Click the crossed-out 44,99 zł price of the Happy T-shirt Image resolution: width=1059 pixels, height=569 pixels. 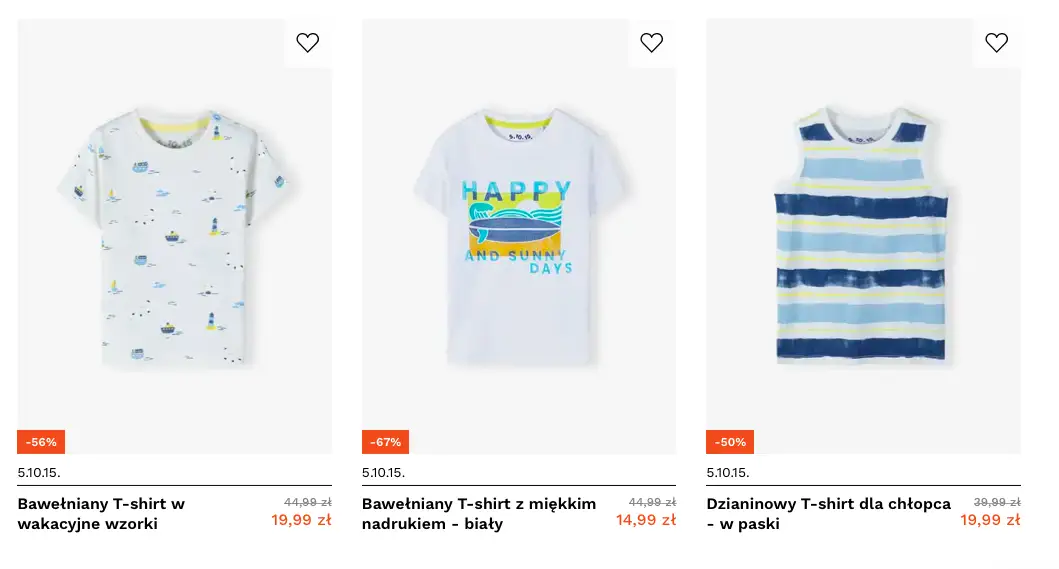click(x=652, y=502)
